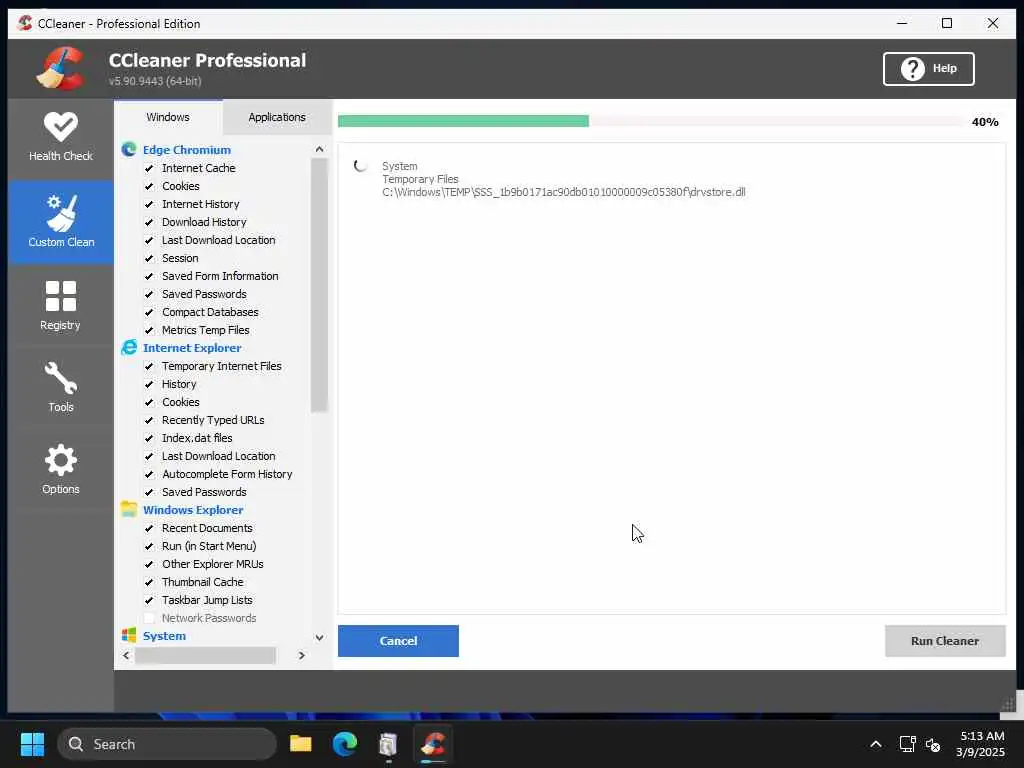Click the green cleaning progress bar
The height and width of the screenshot is (768, 1024).
coord(464,121)
